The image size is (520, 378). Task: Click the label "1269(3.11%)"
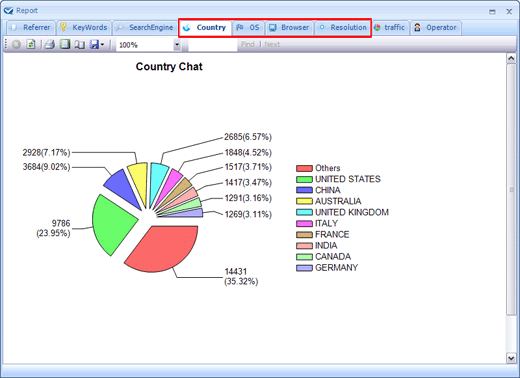click(248, 214)
